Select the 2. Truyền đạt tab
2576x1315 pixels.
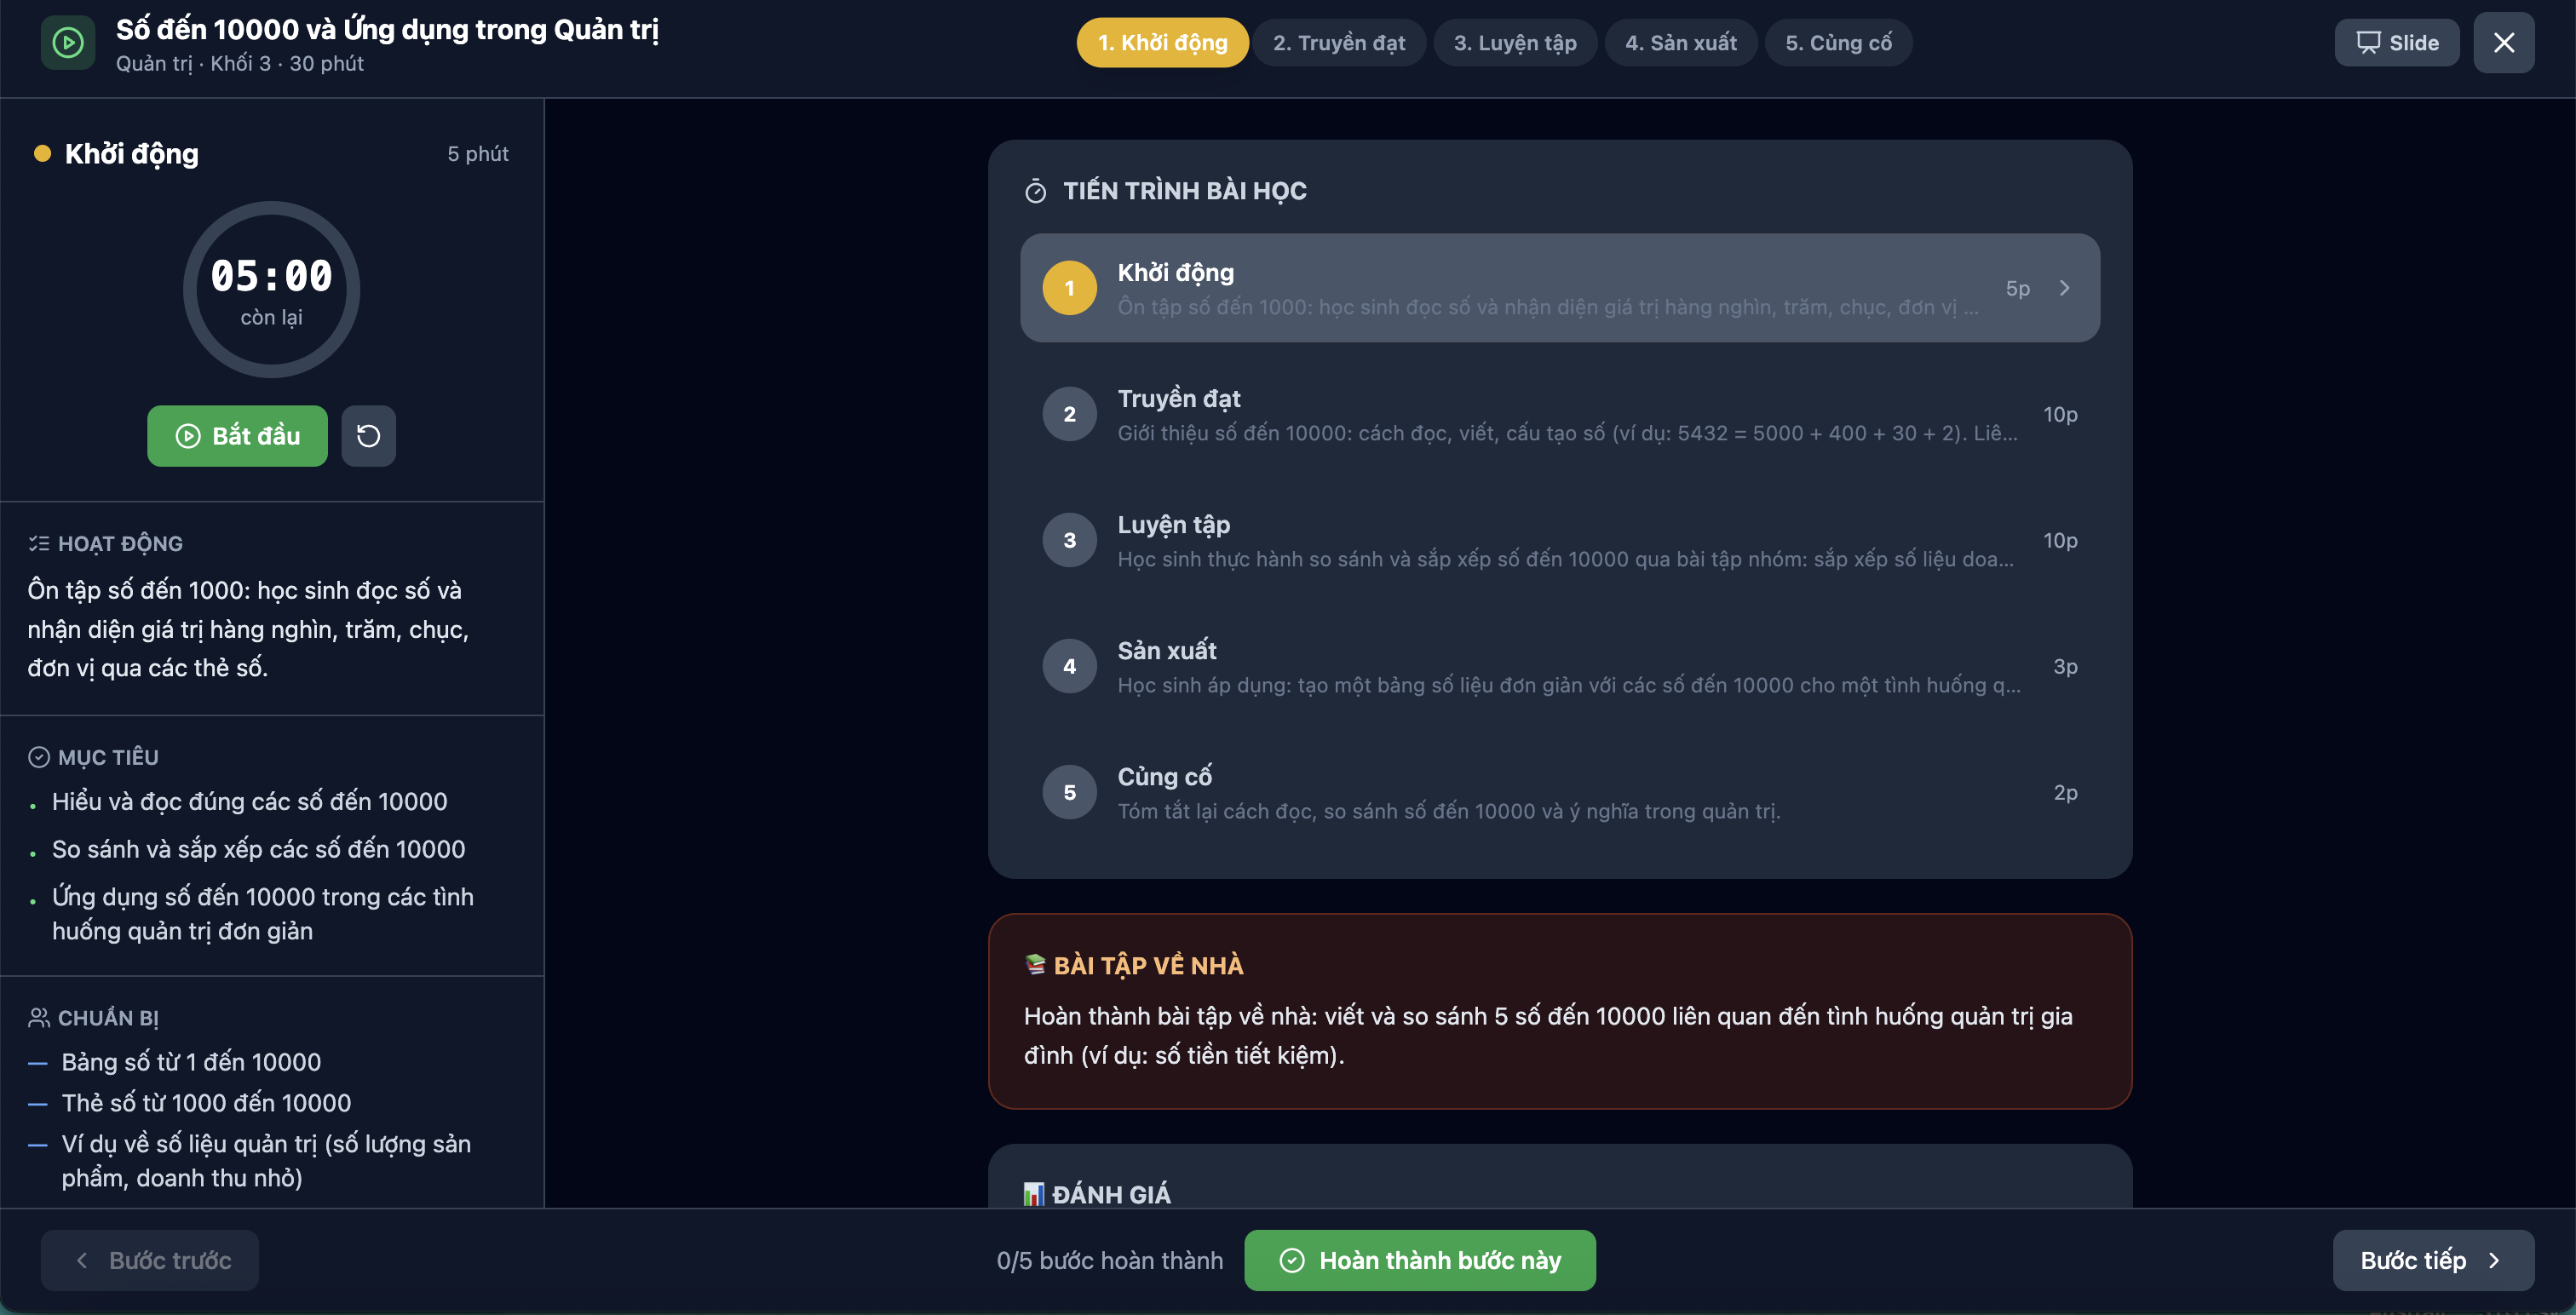pyautogui.click(x=1338, y=43)
